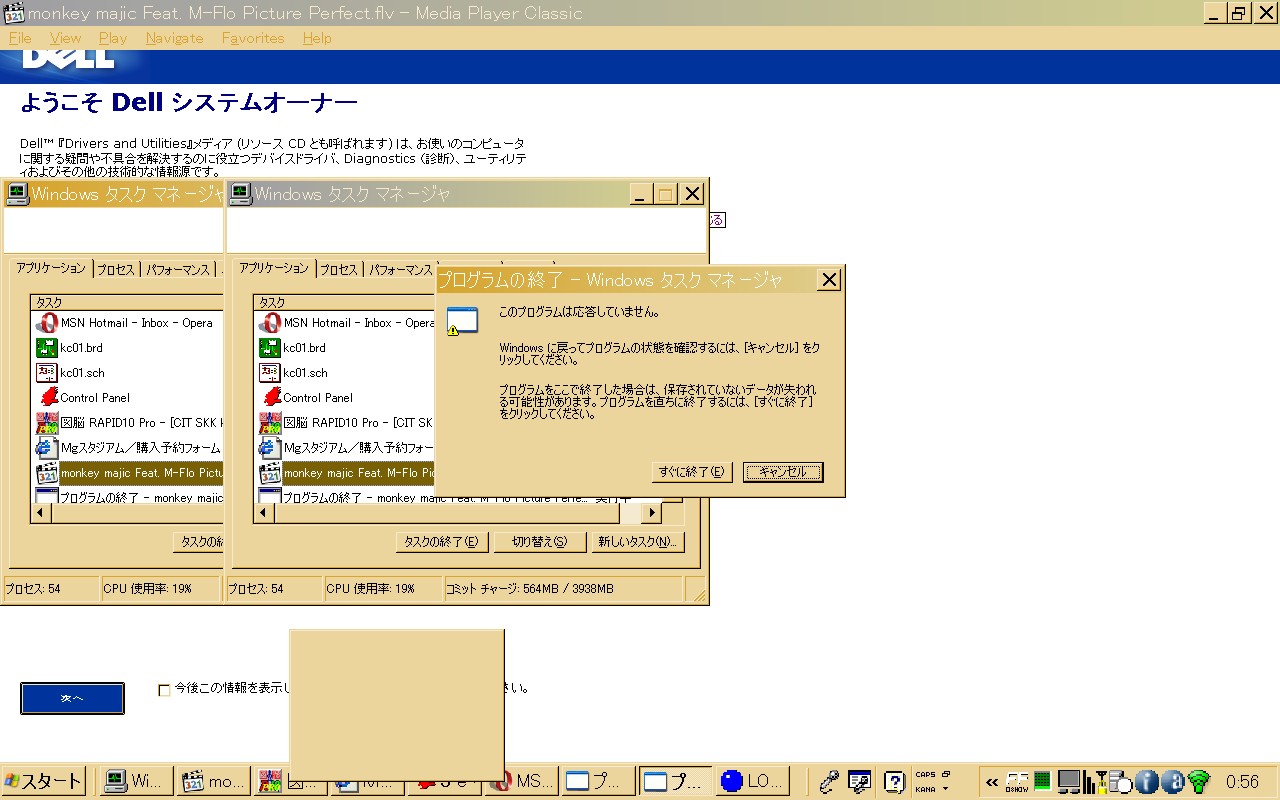Click the right arrow of right task list scrollbar
This screenshot has width=1280, height=800.
click(x=651, y=513)
